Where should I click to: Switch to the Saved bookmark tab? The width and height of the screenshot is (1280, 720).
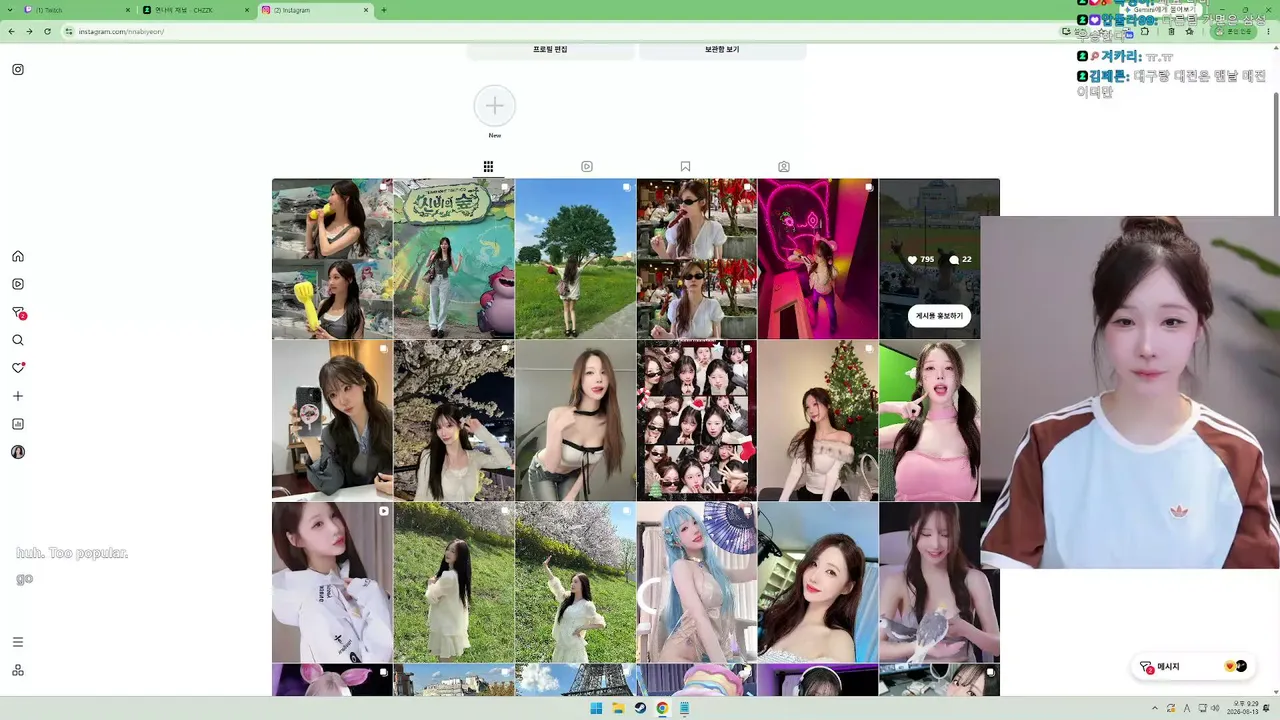685,167
